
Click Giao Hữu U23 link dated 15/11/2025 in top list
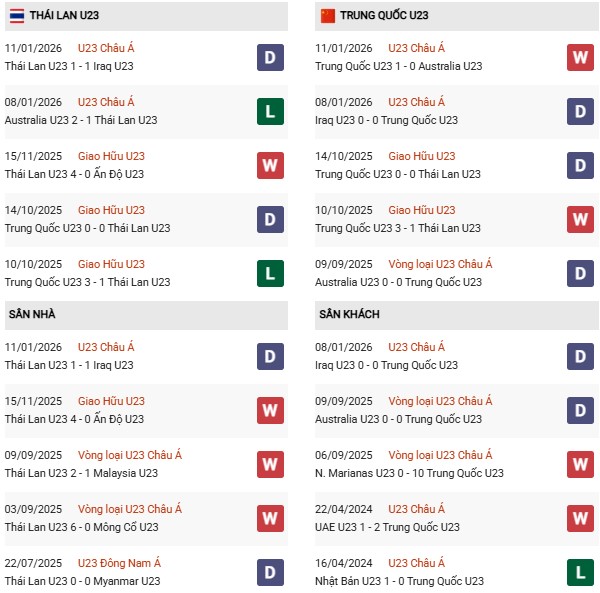pos(111,156)
